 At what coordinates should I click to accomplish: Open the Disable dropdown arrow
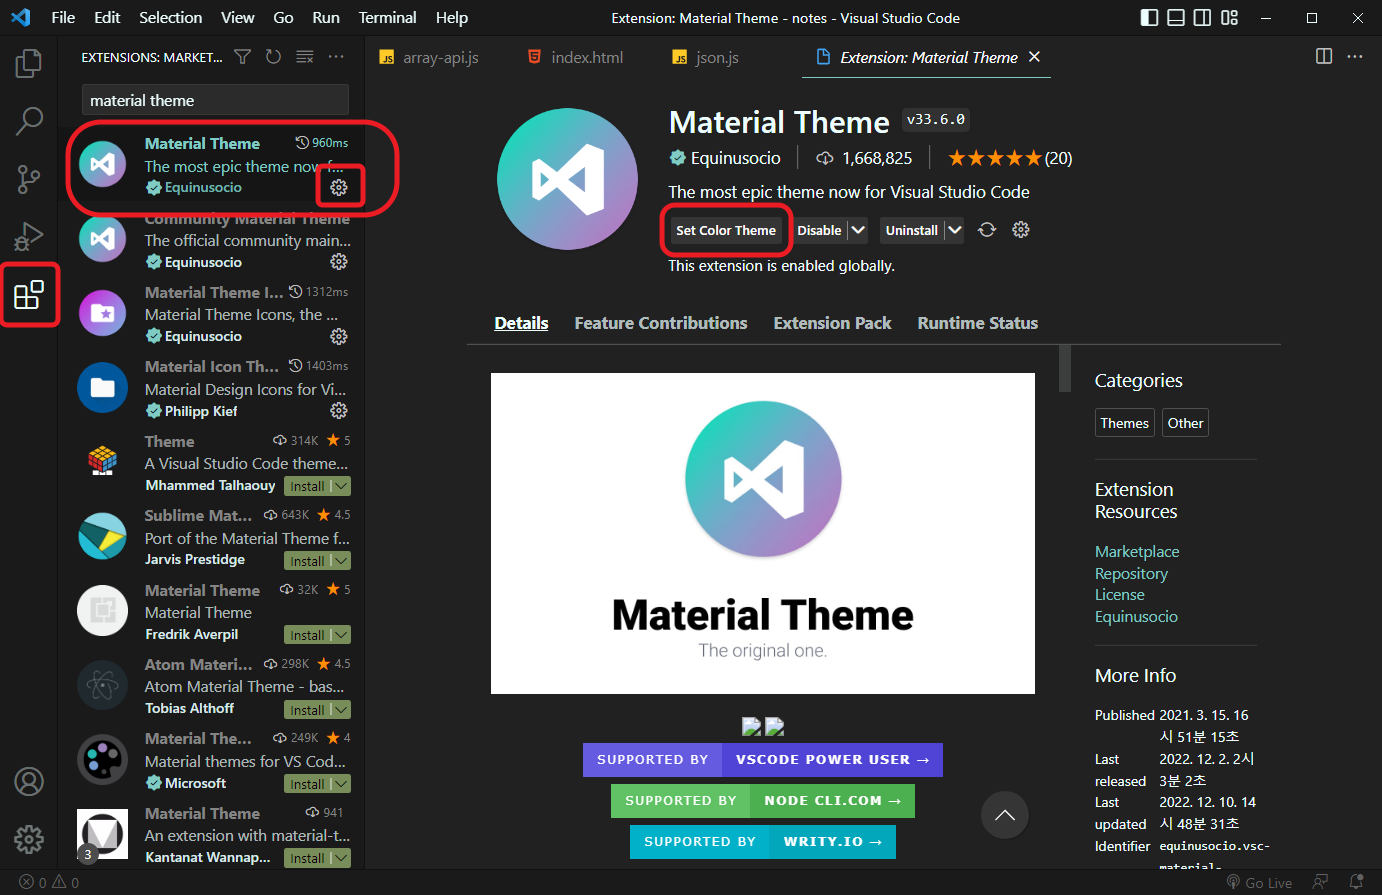point(858,230)
